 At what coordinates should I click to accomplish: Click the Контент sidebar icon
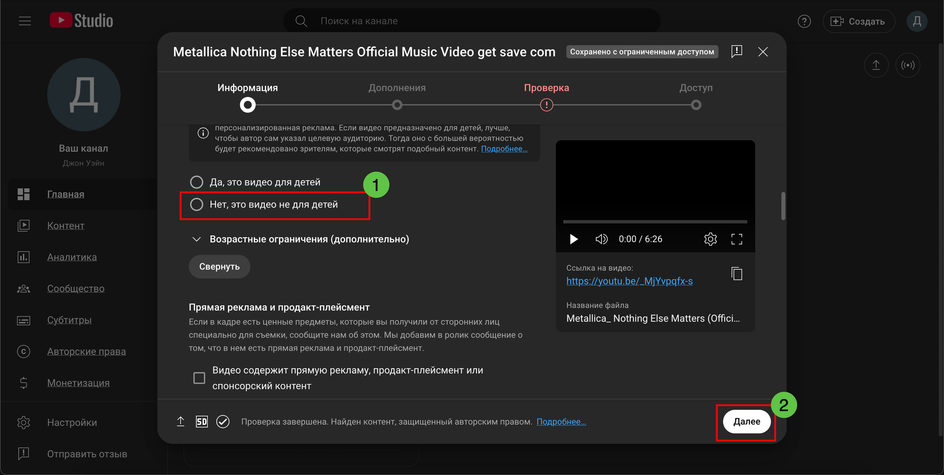coord(23,225)
